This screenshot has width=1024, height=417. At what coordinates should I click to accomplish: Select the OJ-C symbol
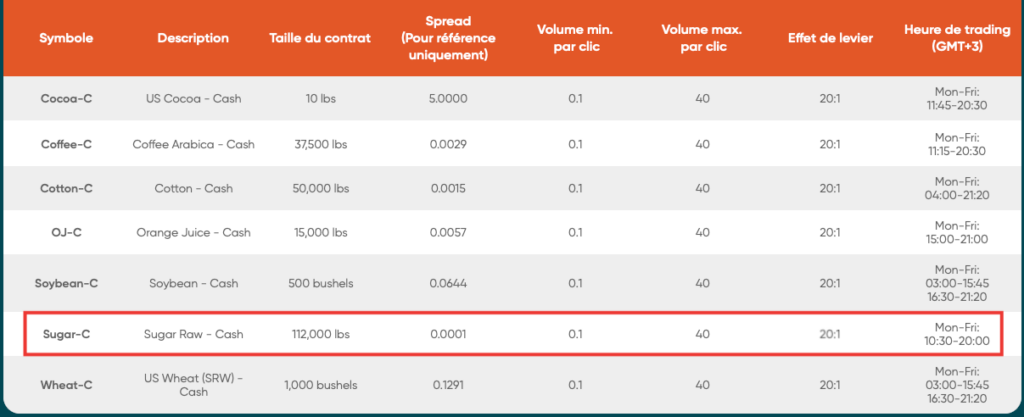point(67,233)
